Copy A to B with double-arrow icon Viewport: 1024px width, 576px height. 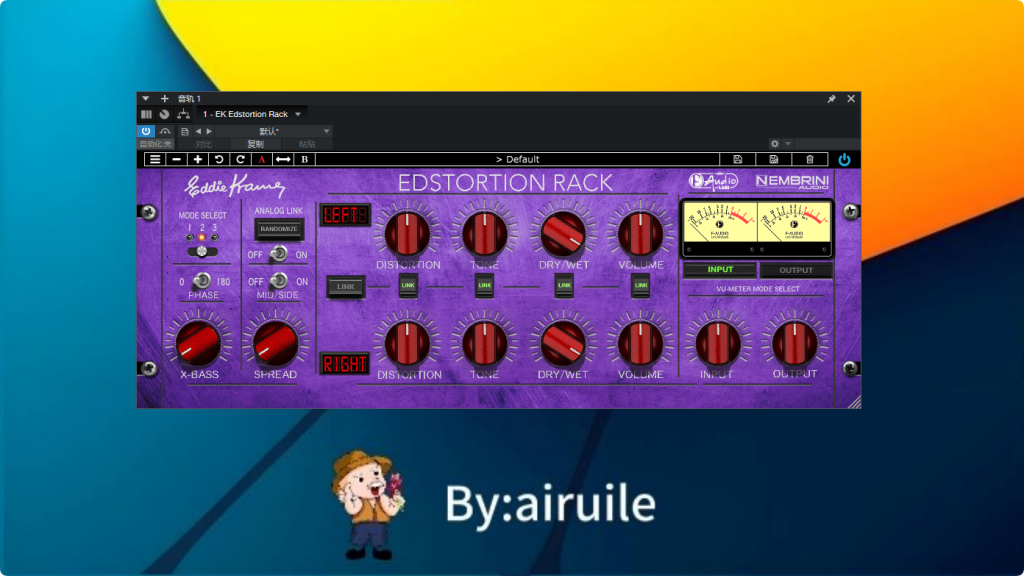(283, 159)
